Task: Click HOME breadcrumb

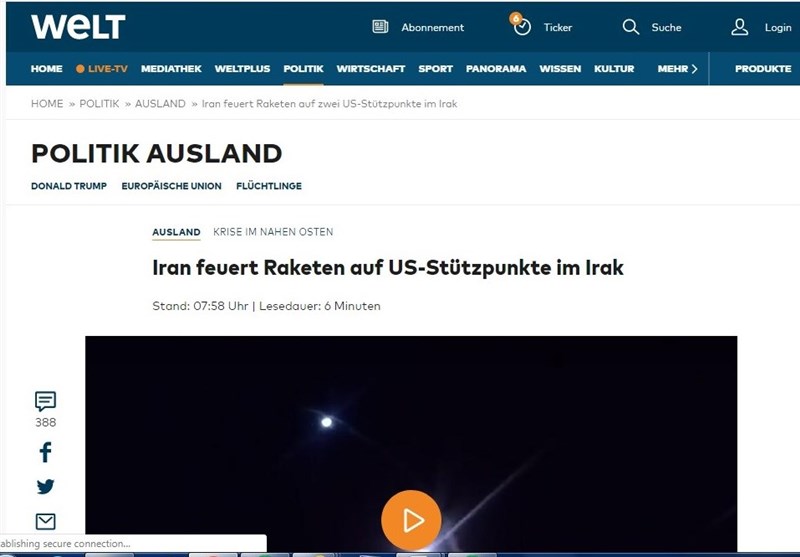Action: click(47, 104)
